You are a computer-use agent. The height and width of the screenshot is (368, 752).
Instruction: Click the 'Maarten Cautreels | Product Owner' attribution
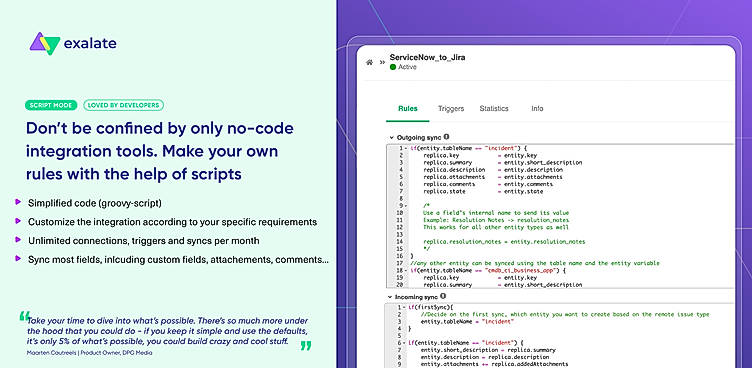point(89,353)
